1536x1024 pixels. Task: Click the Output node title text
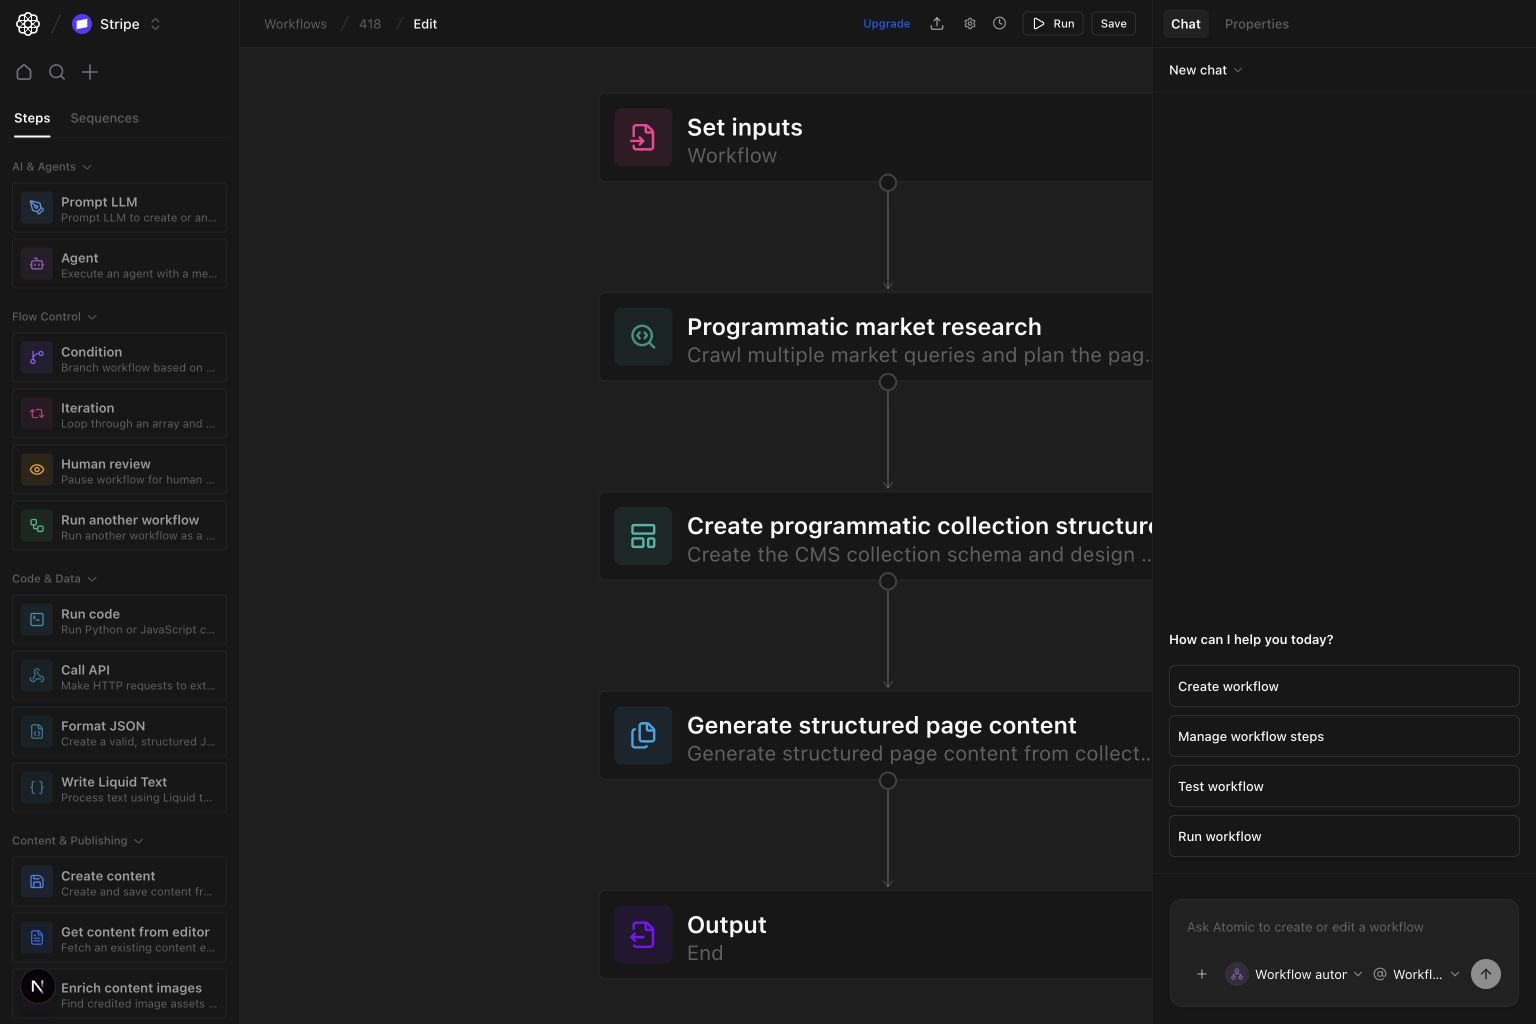coord(727,925)
